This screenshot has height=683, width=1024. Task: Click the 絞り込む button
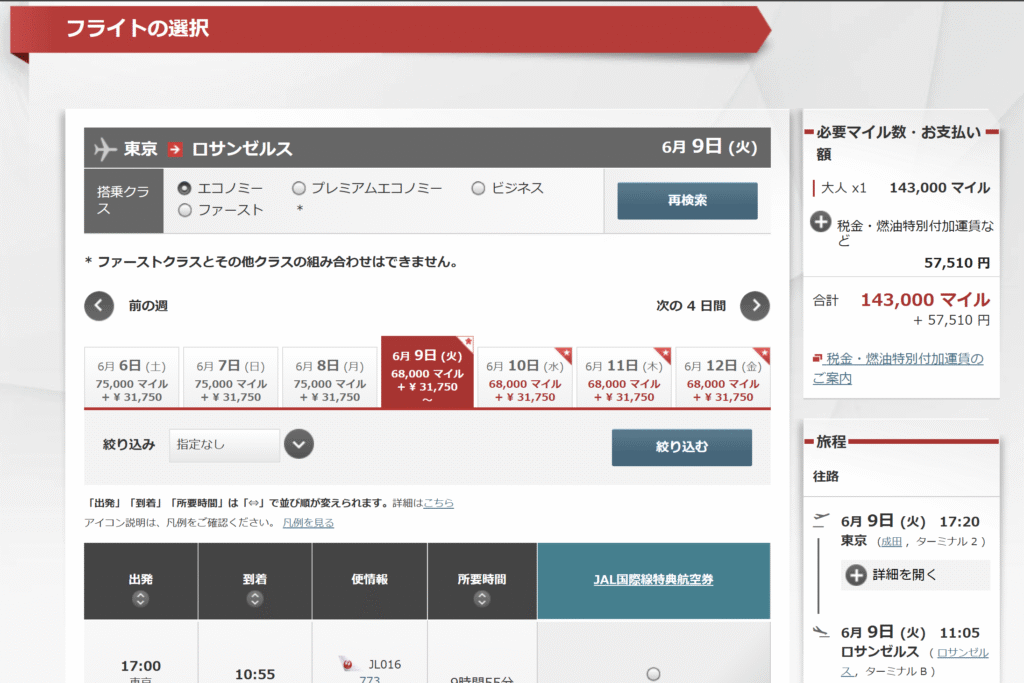(x=681, y=447)
